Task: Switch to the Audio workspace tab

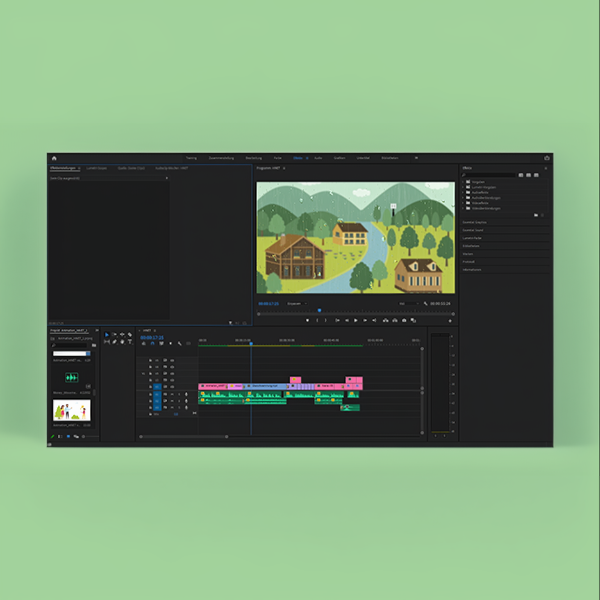Action: pyautogui.click(x=318, y=158)
